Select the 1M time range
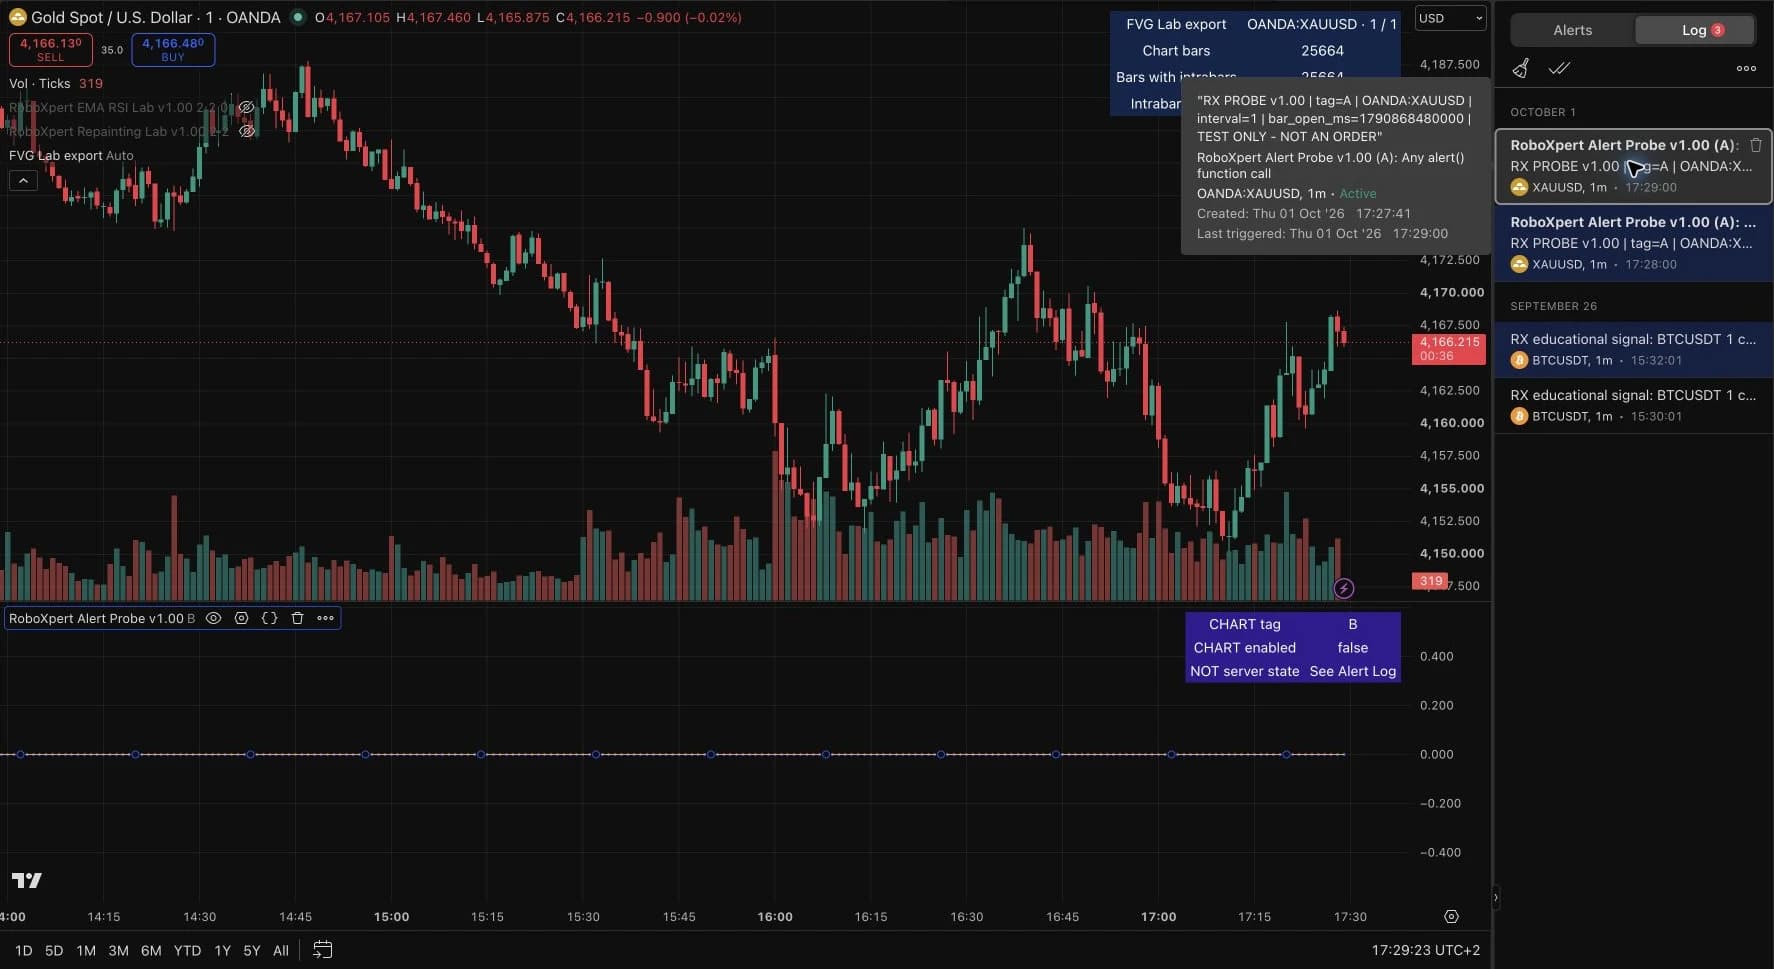This screenshot has height=969, width=1774. pyautogui.click(x=86, y=950)
